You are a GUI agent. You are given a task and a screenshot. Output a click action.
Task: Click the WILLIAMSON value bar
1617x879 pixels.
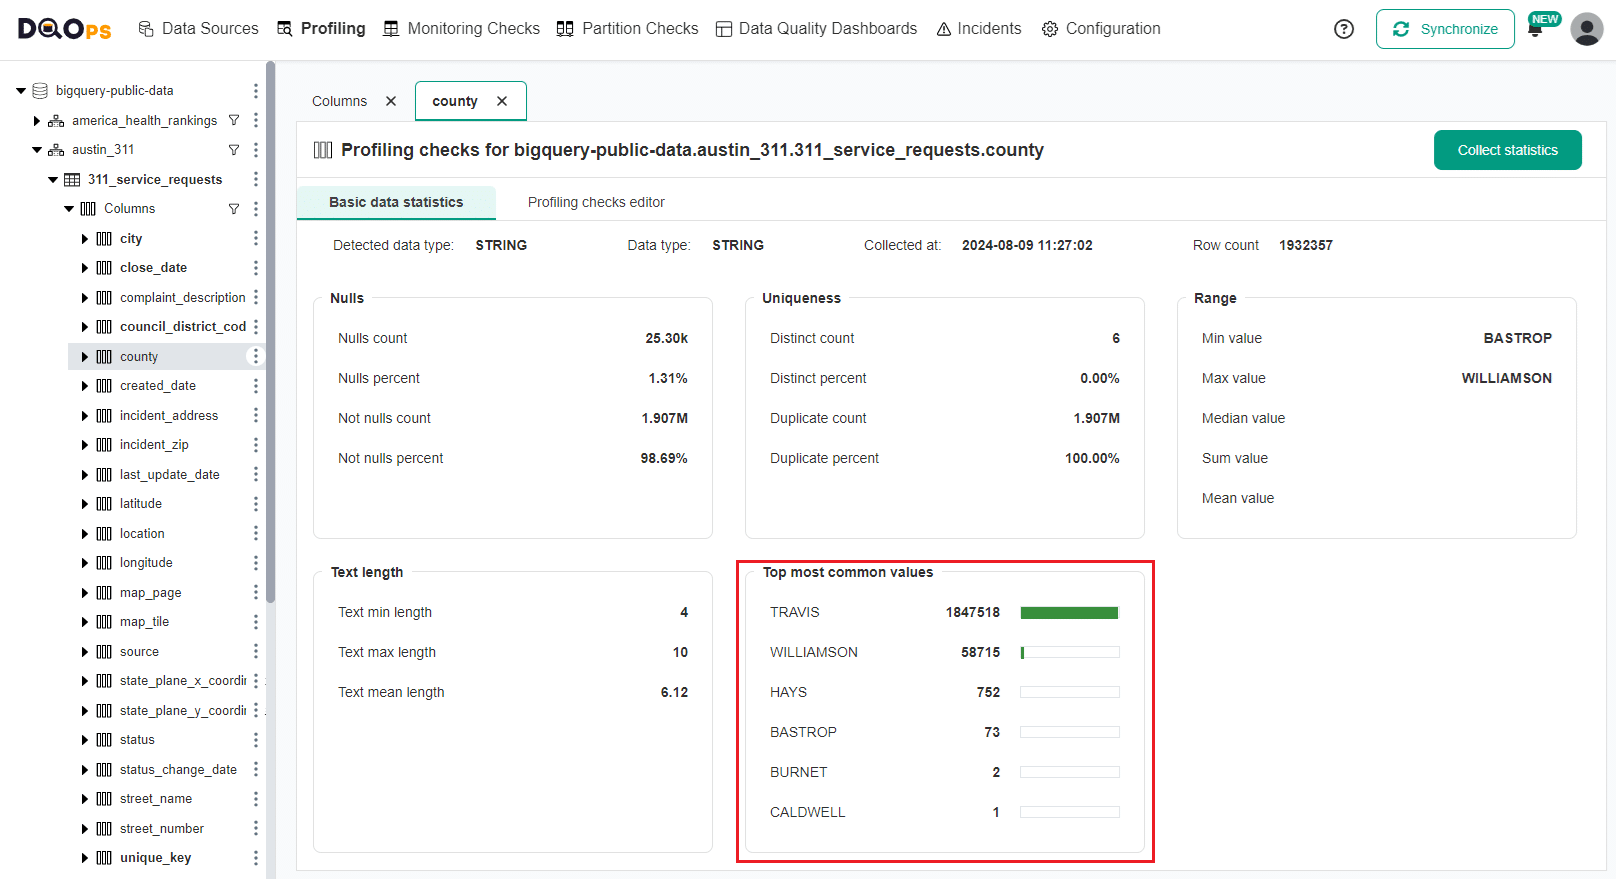1069,653
